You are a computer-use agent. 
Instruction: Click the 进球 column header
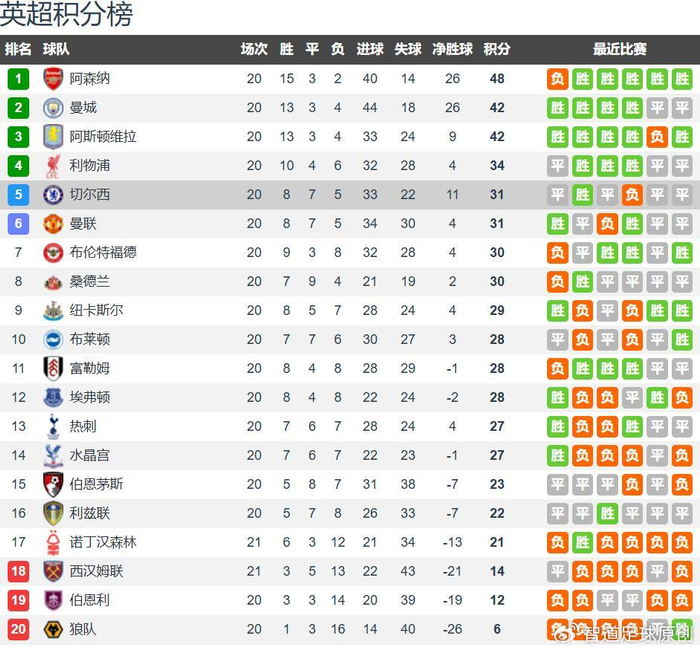pos(370,49)
